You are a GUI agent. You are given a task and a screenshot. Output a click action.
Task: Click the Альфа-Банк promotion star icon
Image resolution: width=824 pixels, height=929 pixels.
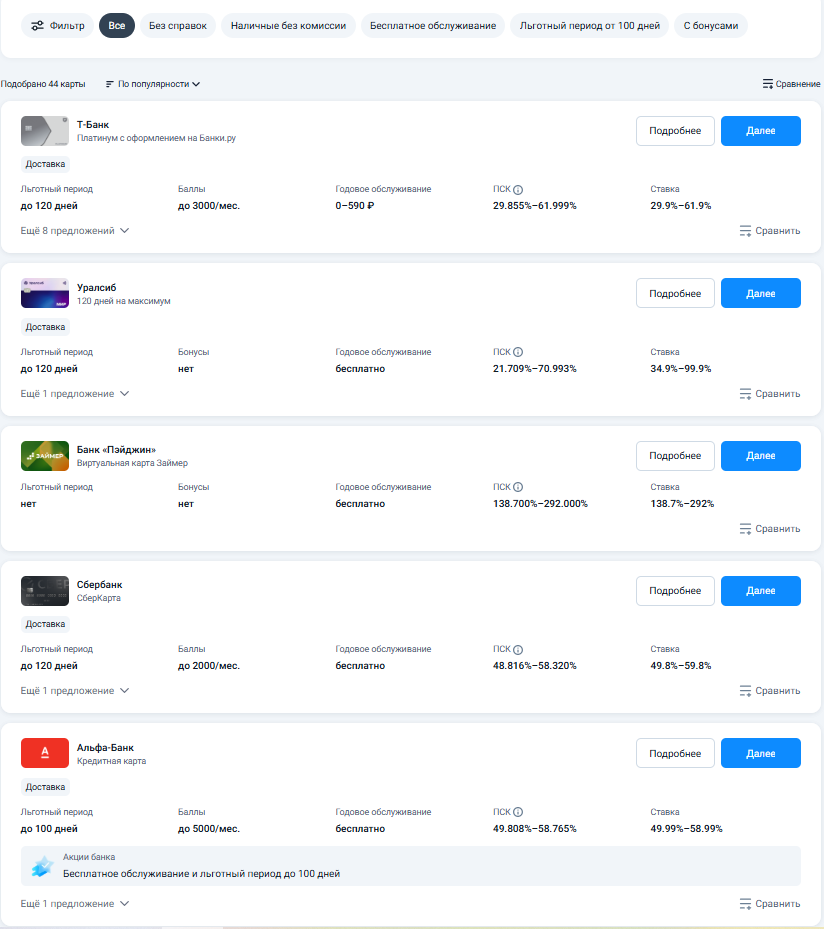(x=42, y=866)
